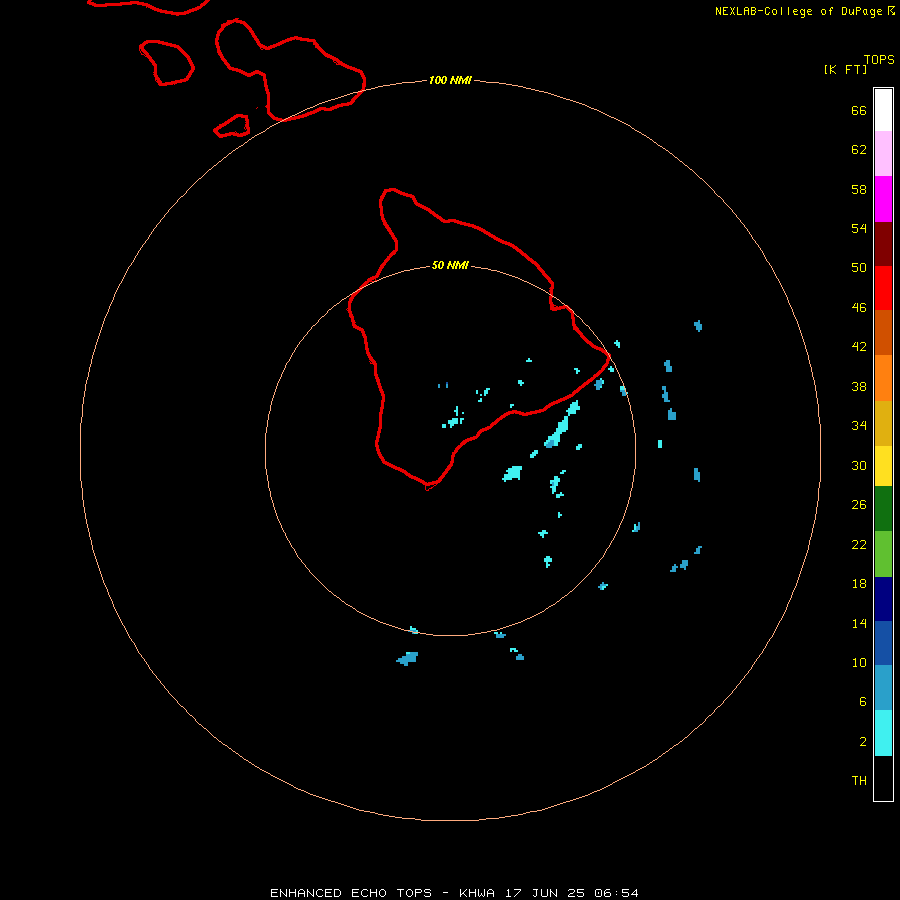Click the black TH threshold legend swatch
Image resolution: width=900 pixels, height=900 pixels.
point(883,778)
